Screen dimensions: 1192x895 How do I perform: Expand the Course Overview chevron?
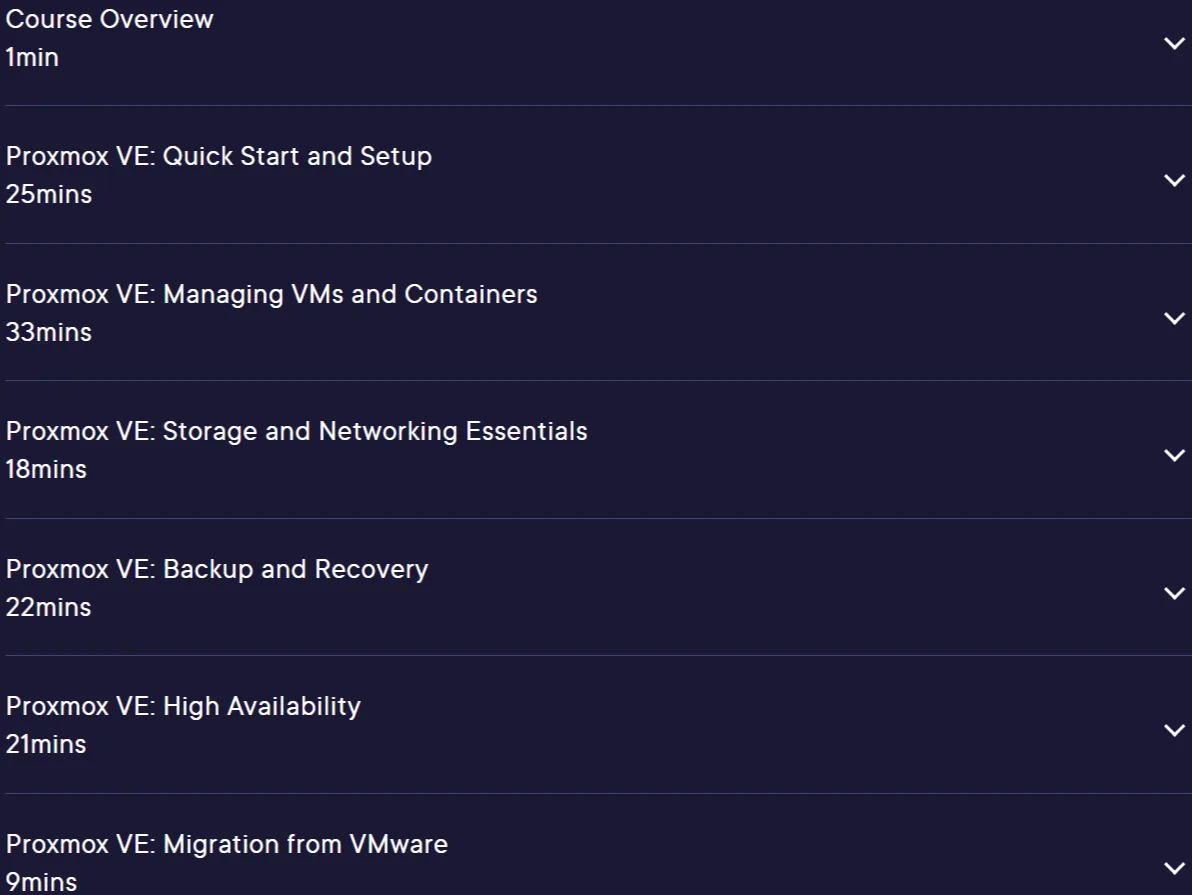point(1175,43)
